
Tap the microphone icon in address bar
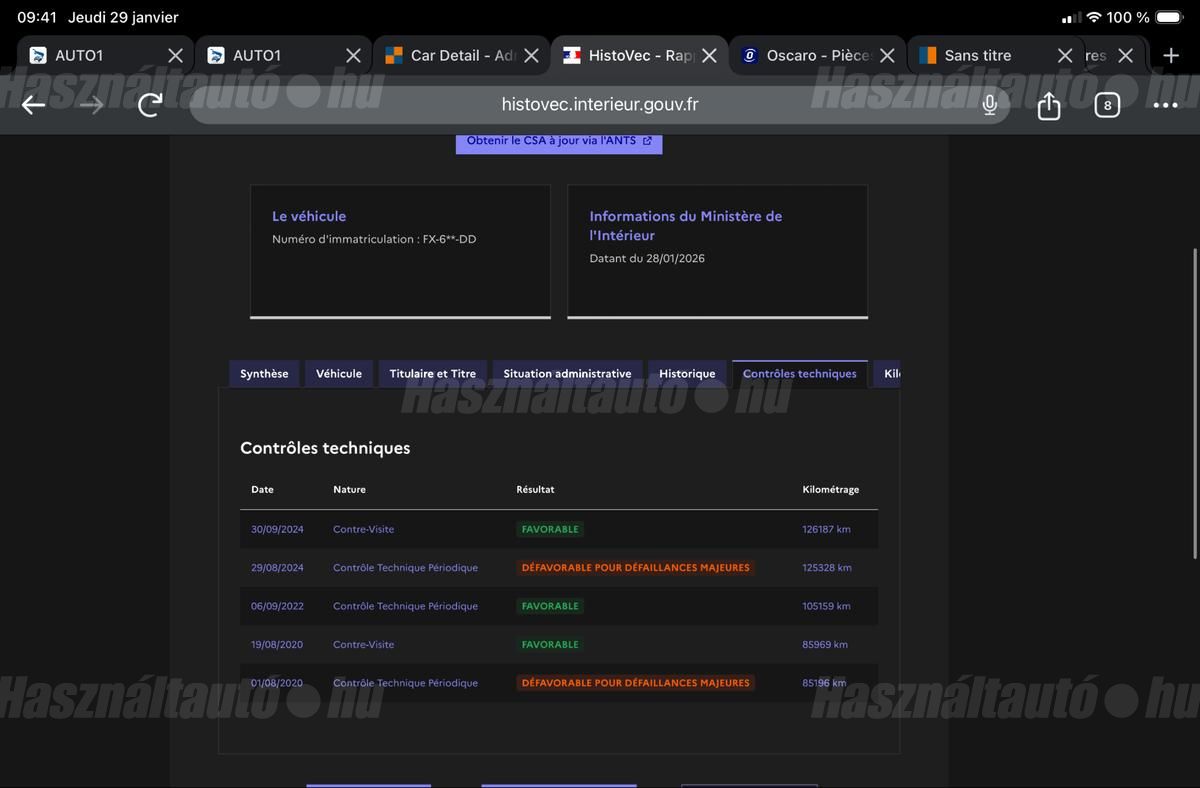(990, 105)
